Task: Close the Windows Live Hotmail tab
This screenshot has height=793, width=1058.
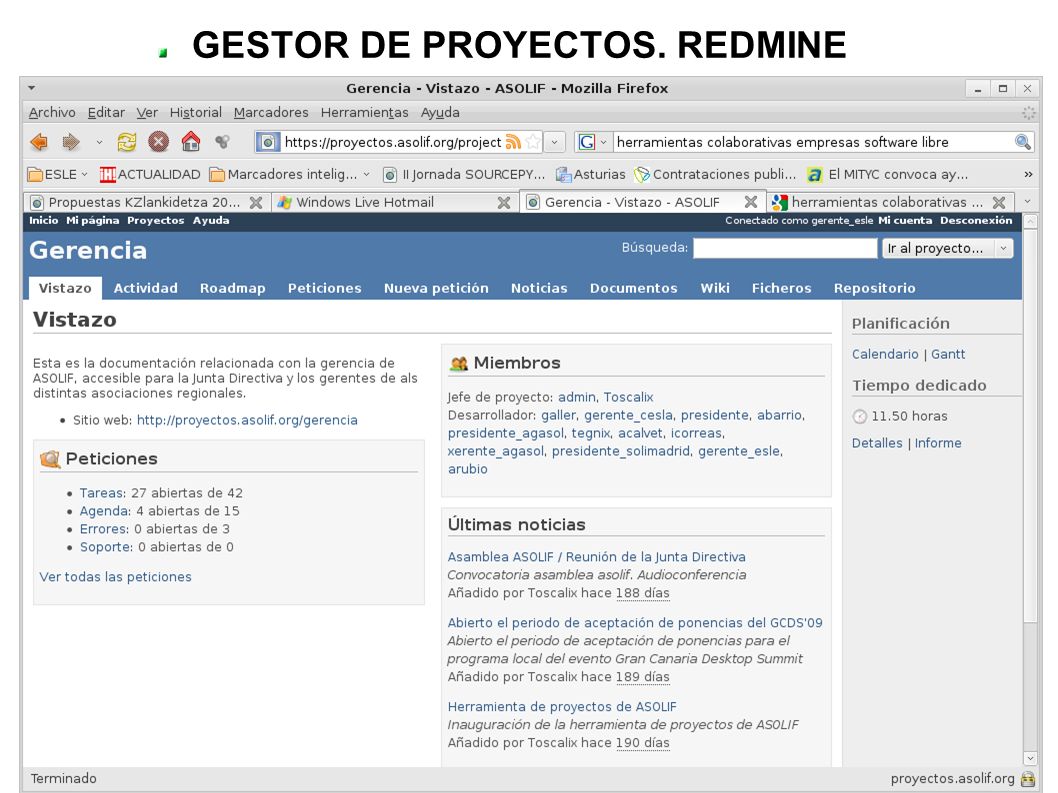Action: tap(503, 202)
